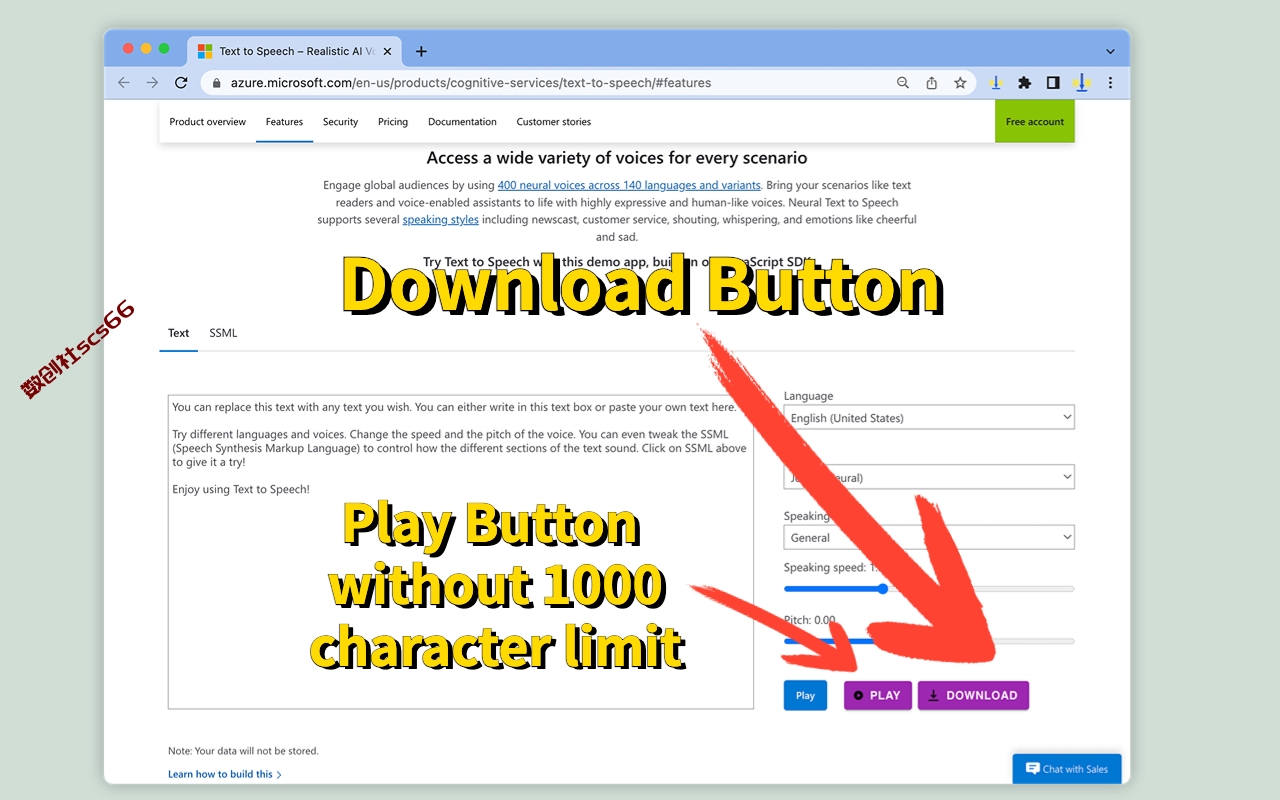
Task: Follow Learn how to build this link
Action: [x=225, y=774]
